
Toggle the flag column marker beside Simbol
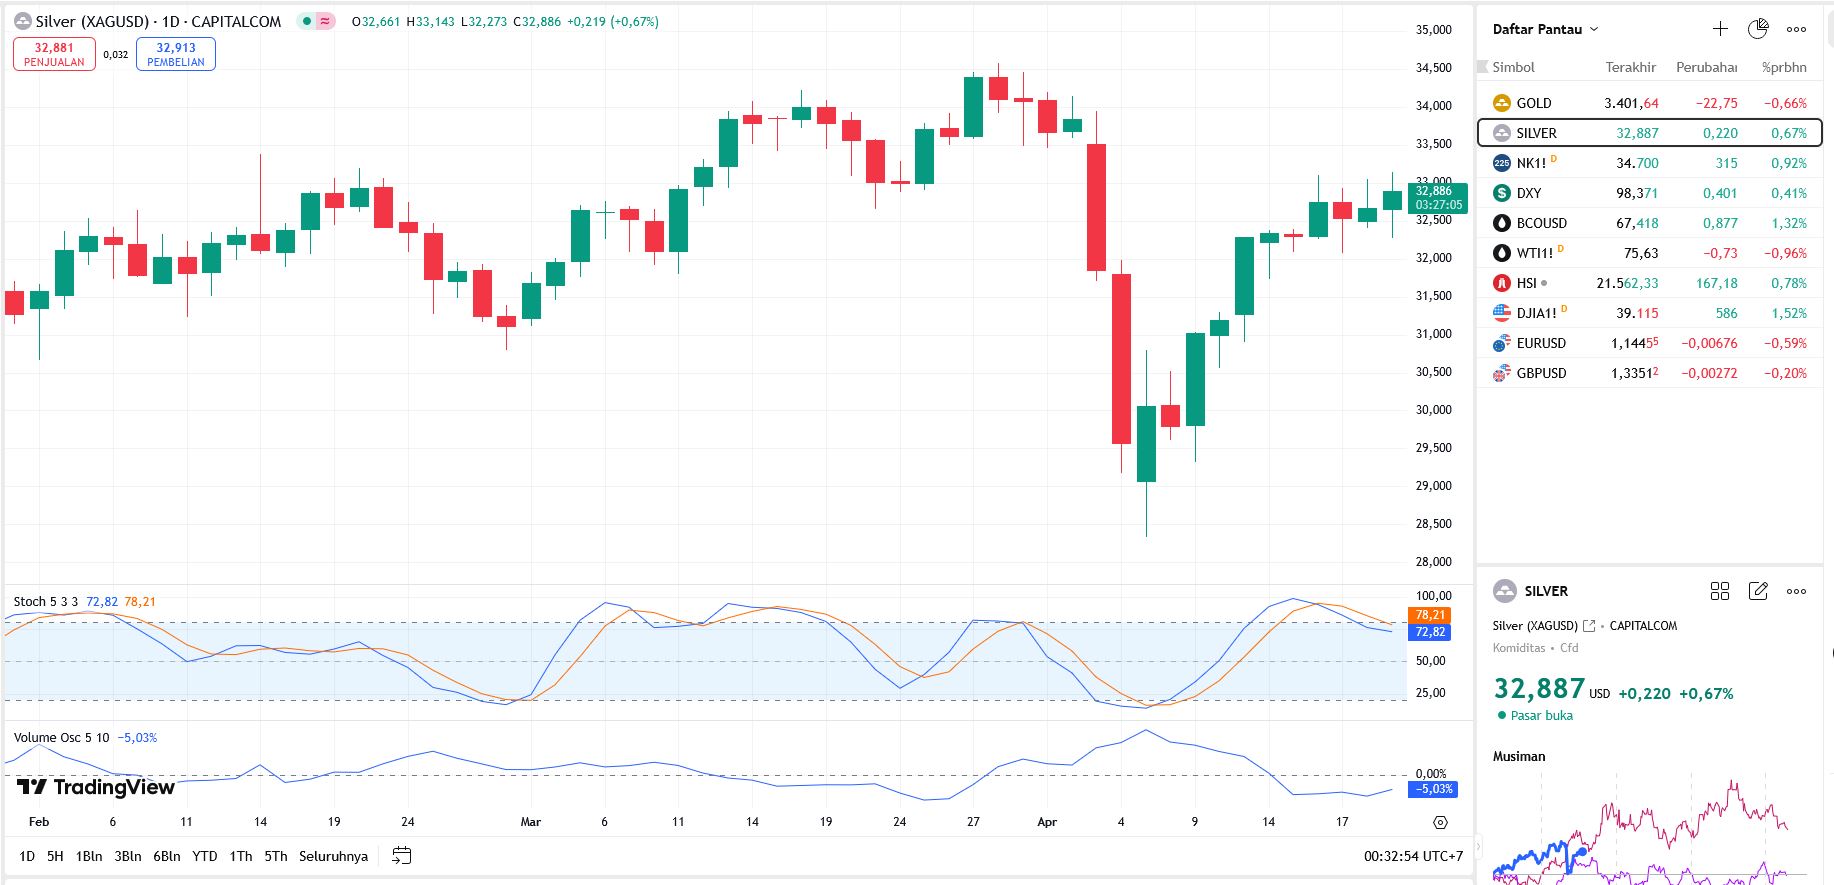coord(1482,67)
